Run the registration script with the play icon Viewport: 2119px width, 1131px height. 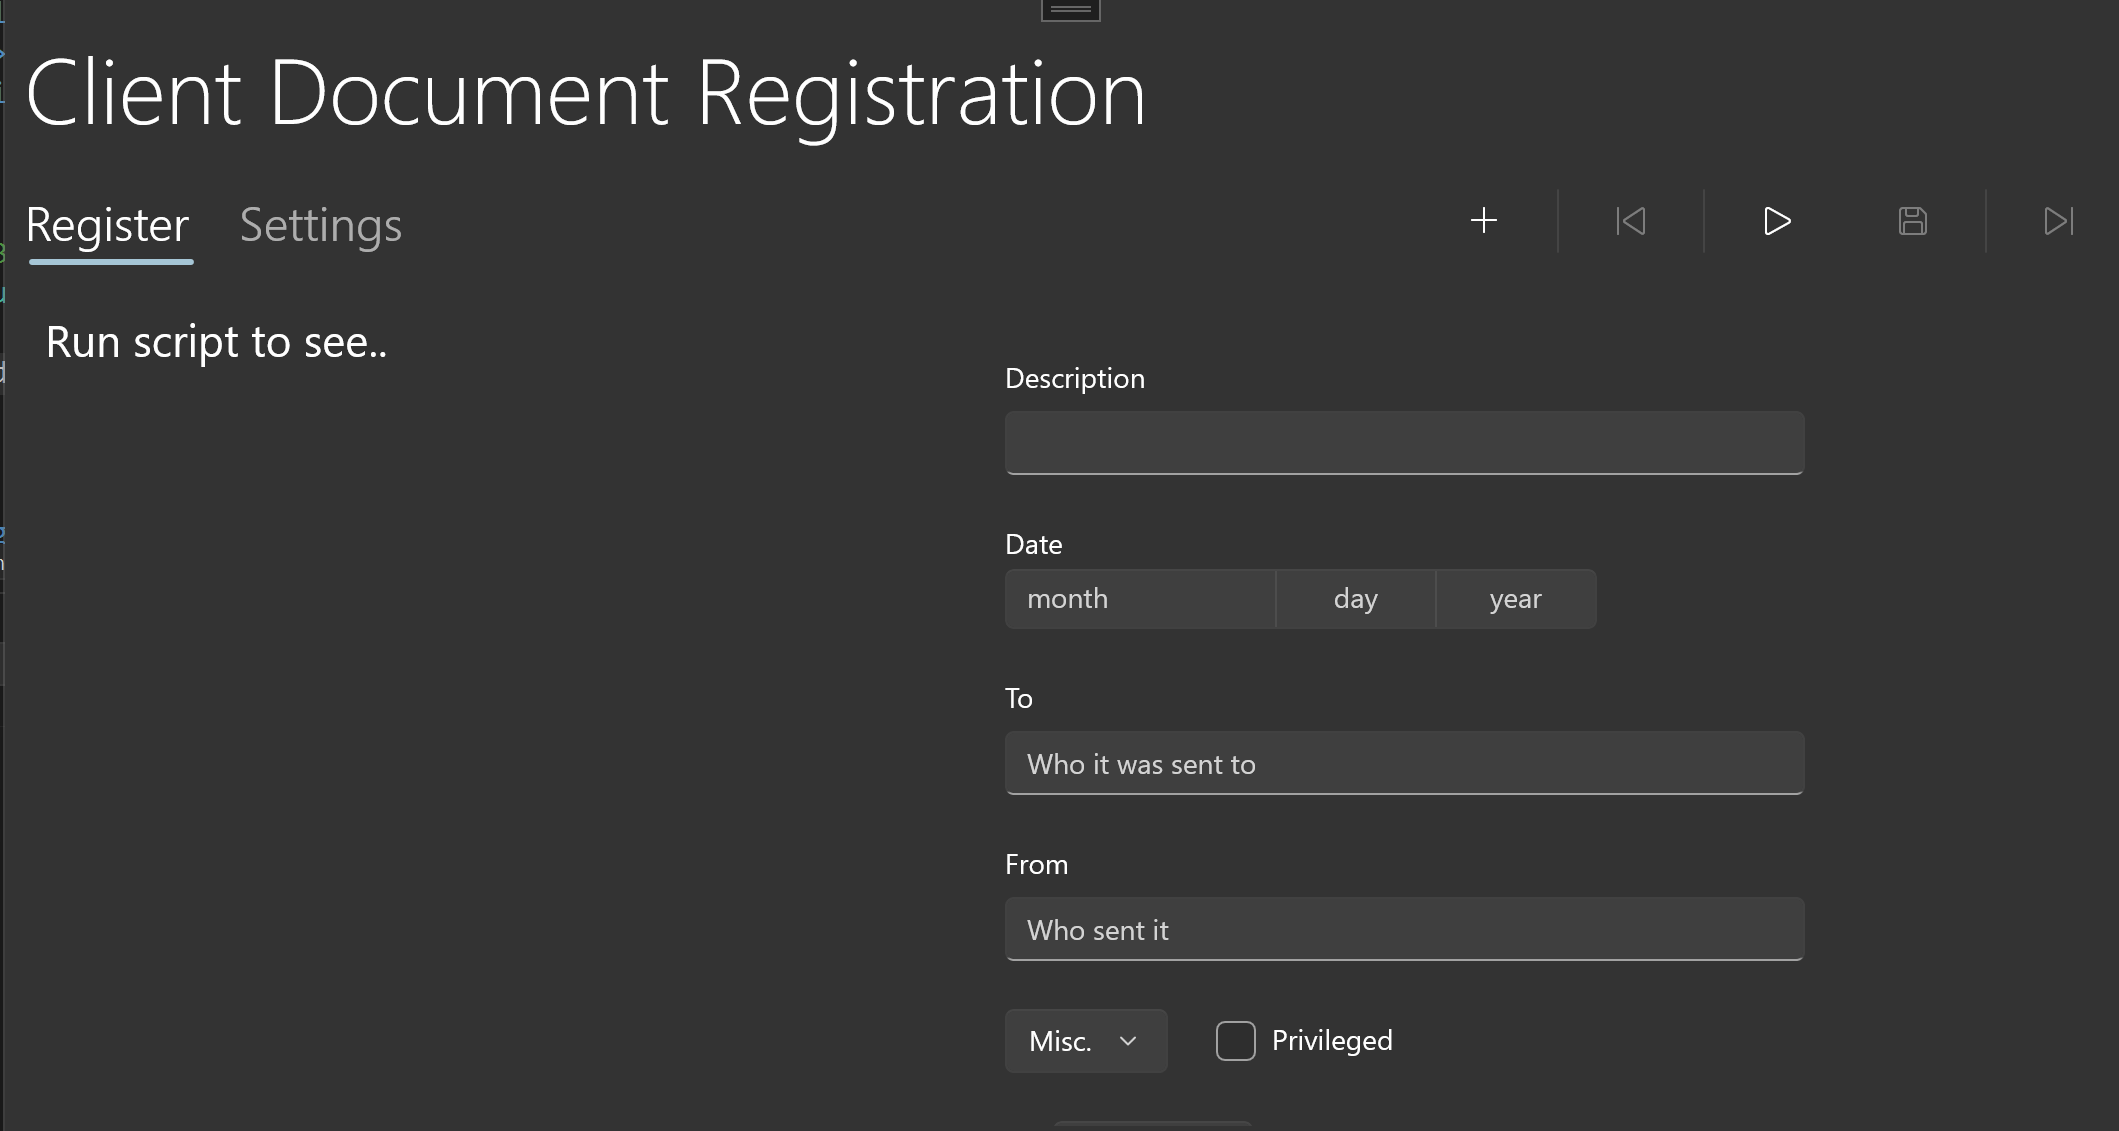pos(1776,221)
